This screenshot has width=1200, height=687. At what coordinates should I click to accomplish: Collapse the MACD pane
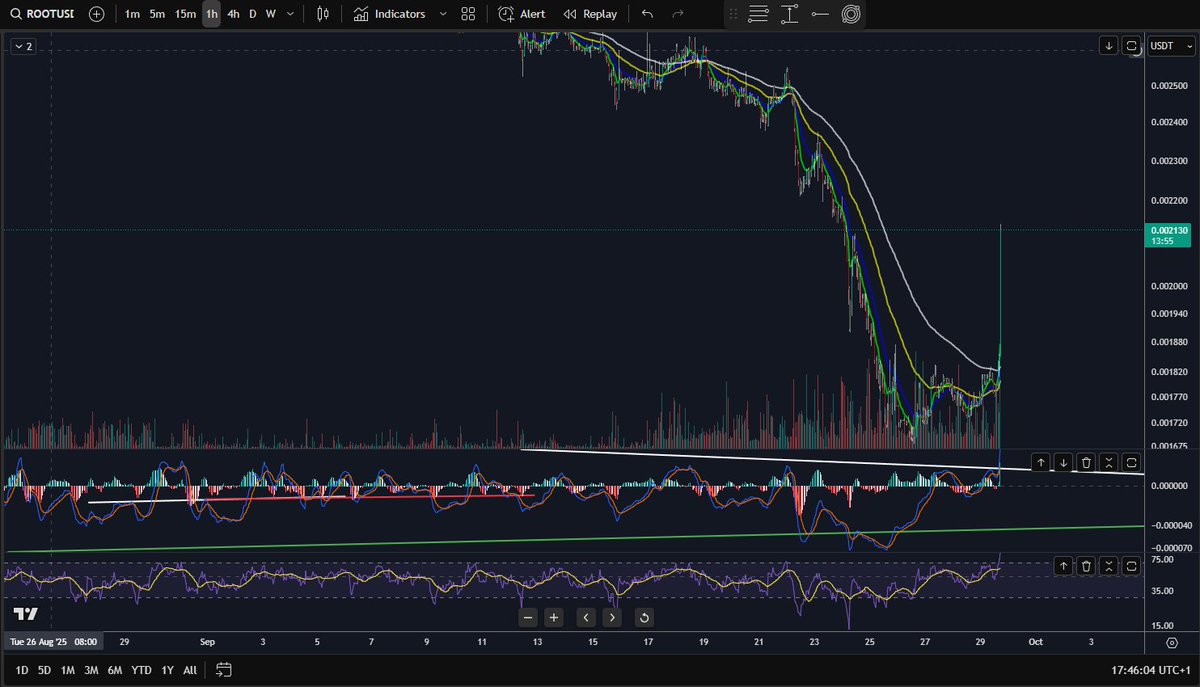coord(1109,462)
